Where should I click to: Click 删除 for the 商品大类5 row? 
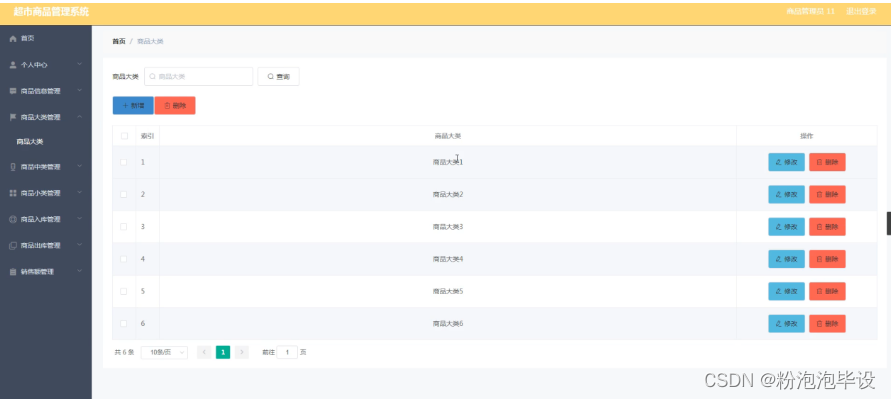click(x=827, y=291)
